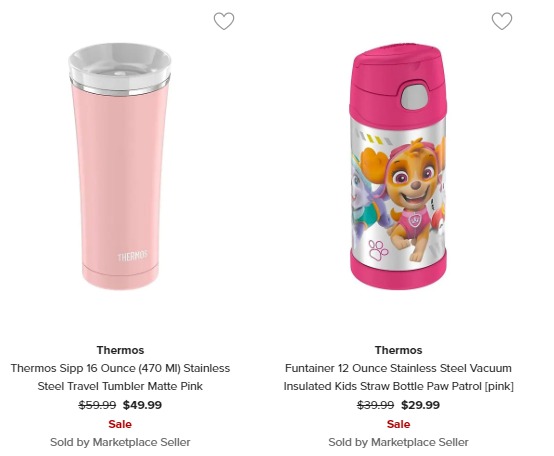Favorite the Paw Patrol Funtainer bottle

(x=502, y=21)
